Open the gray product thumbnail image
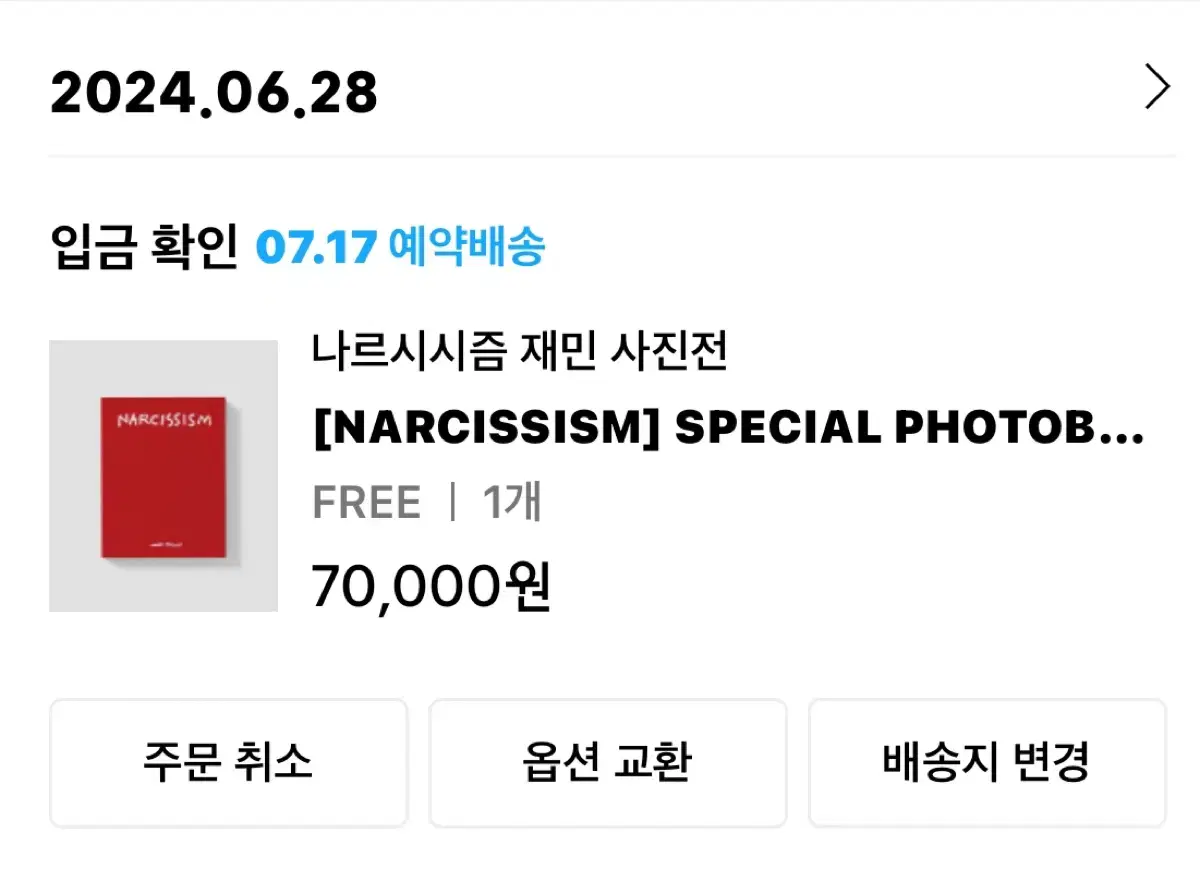This screenshot has height=881, width=1200. coord(163,476)
